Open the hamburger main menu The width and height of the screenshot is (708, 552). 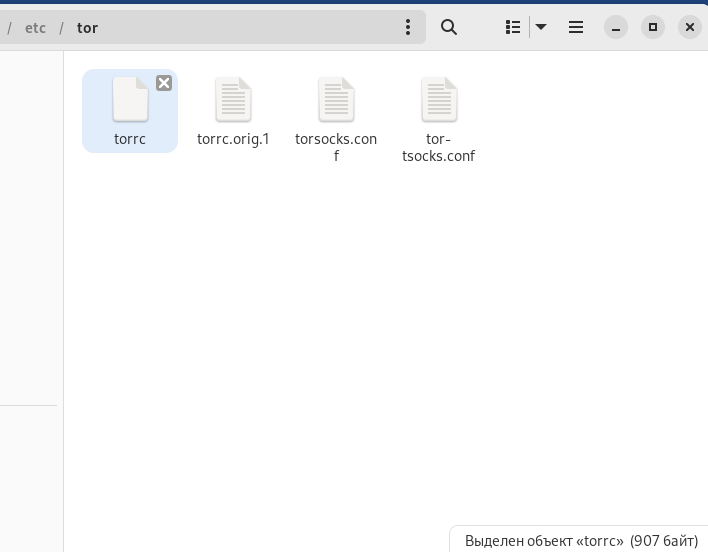576,28
